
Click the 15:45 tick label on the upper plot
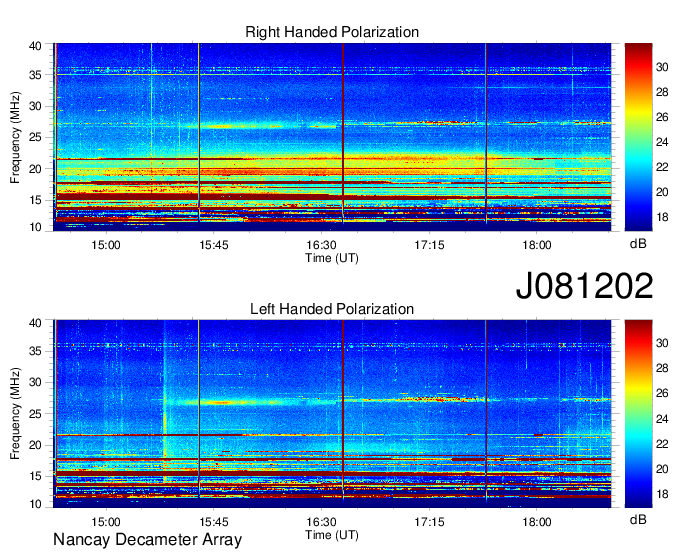coord(214,245)
